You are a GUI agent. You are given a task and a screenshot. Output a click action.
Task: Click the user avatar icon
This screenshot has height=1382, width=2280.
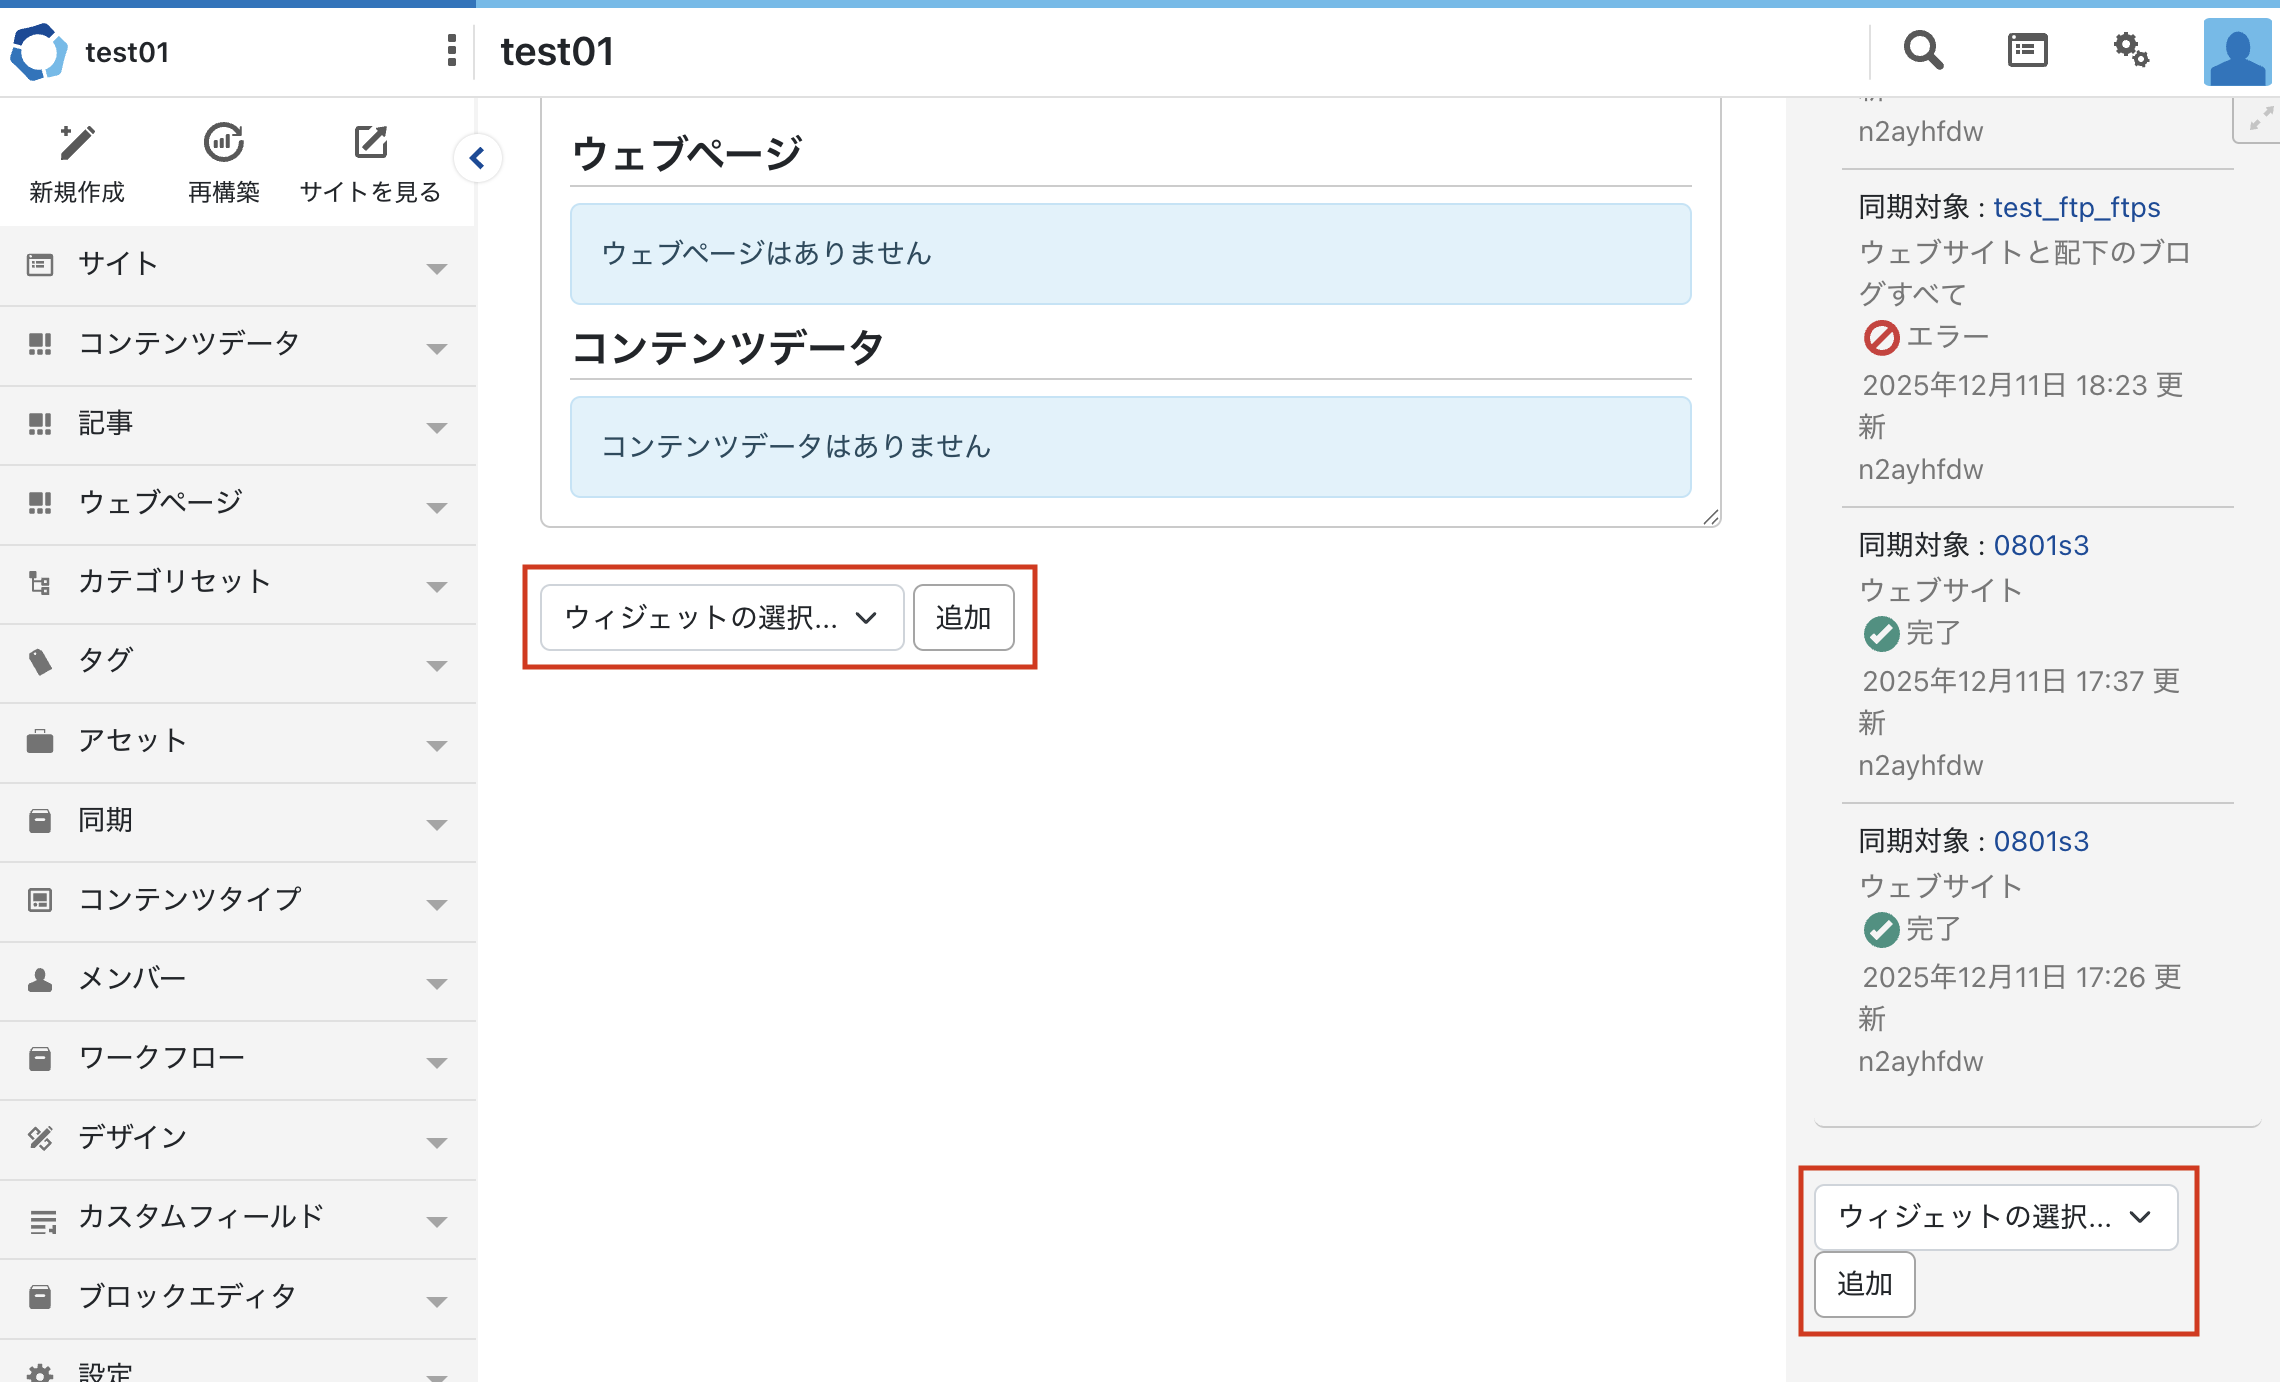pos(2237,52)
